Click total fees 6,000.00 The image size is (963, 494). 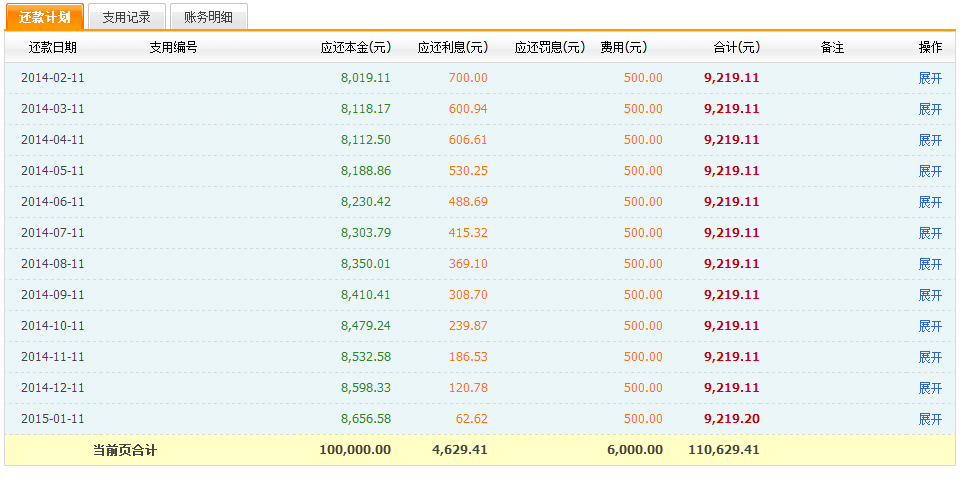coord(635,450)
